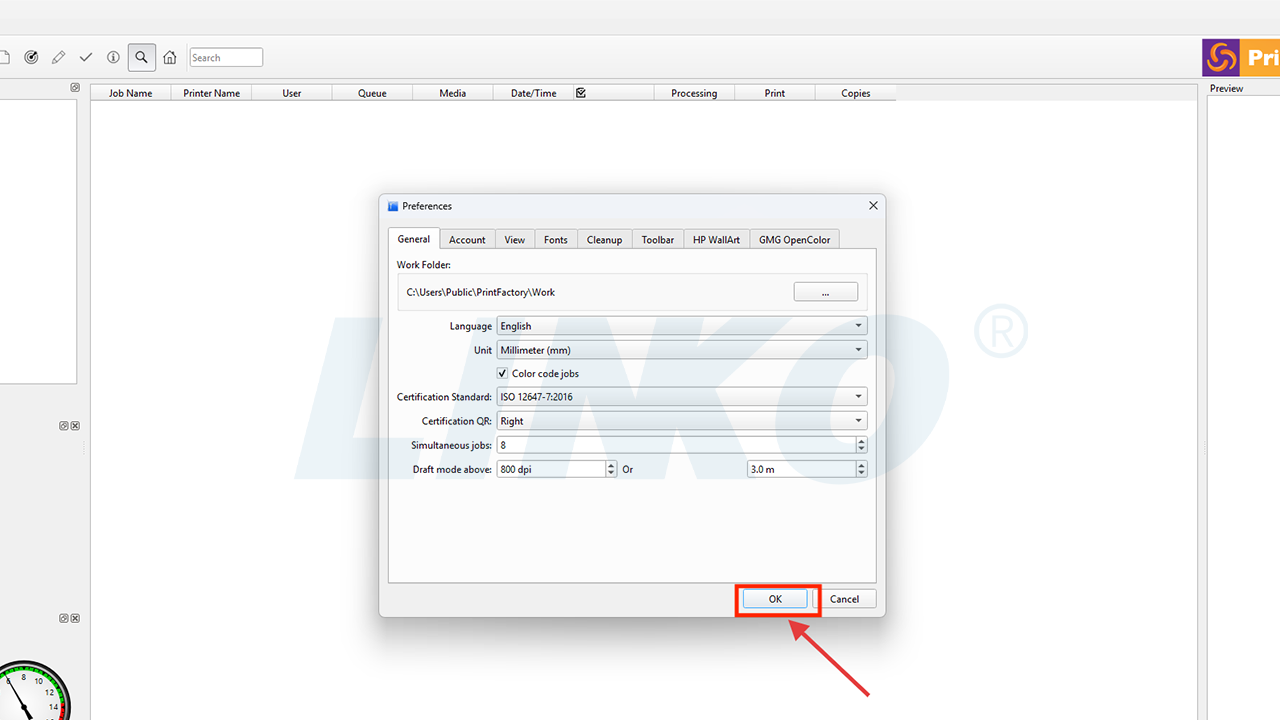The width and height of the screenshot is (1280, 720).
Task: Increase Simultaneous jobs with up arrow
Action: [862, 441]
